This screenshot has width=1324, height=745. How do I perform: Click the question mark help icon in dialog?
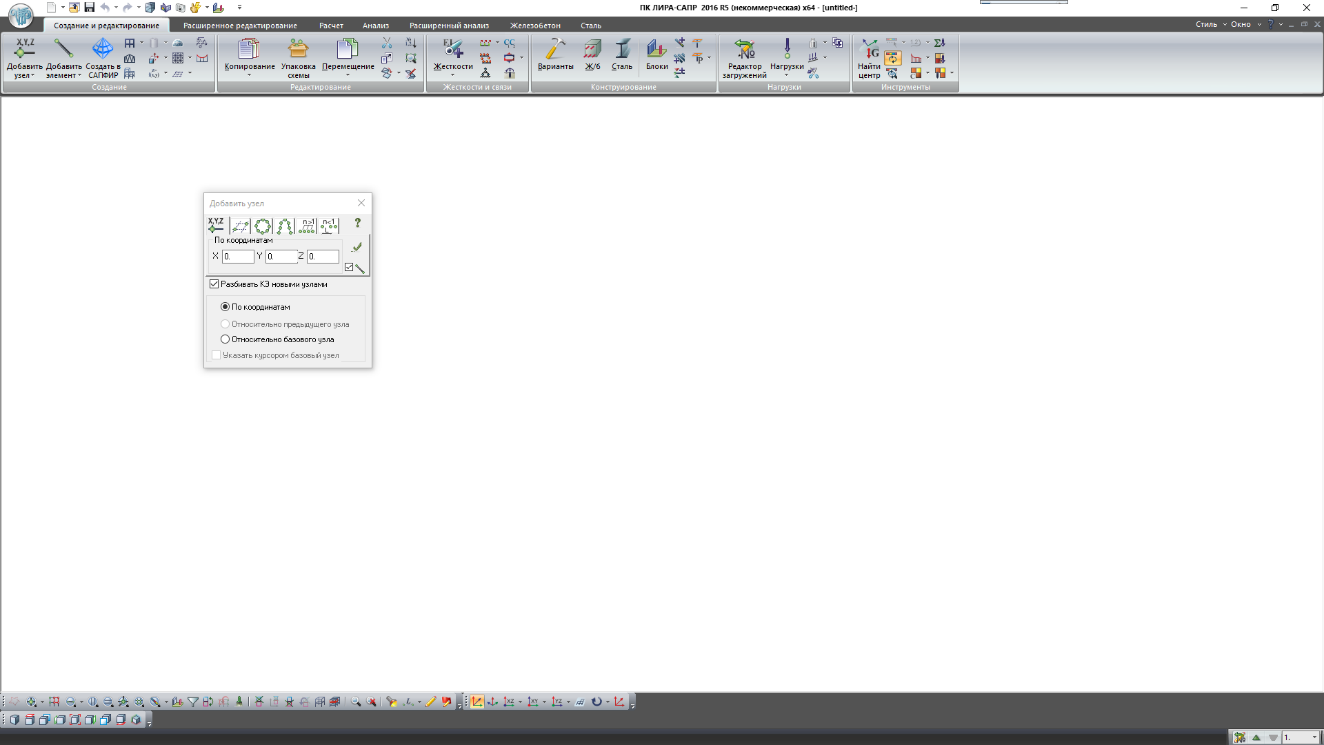tap(358, 223)
